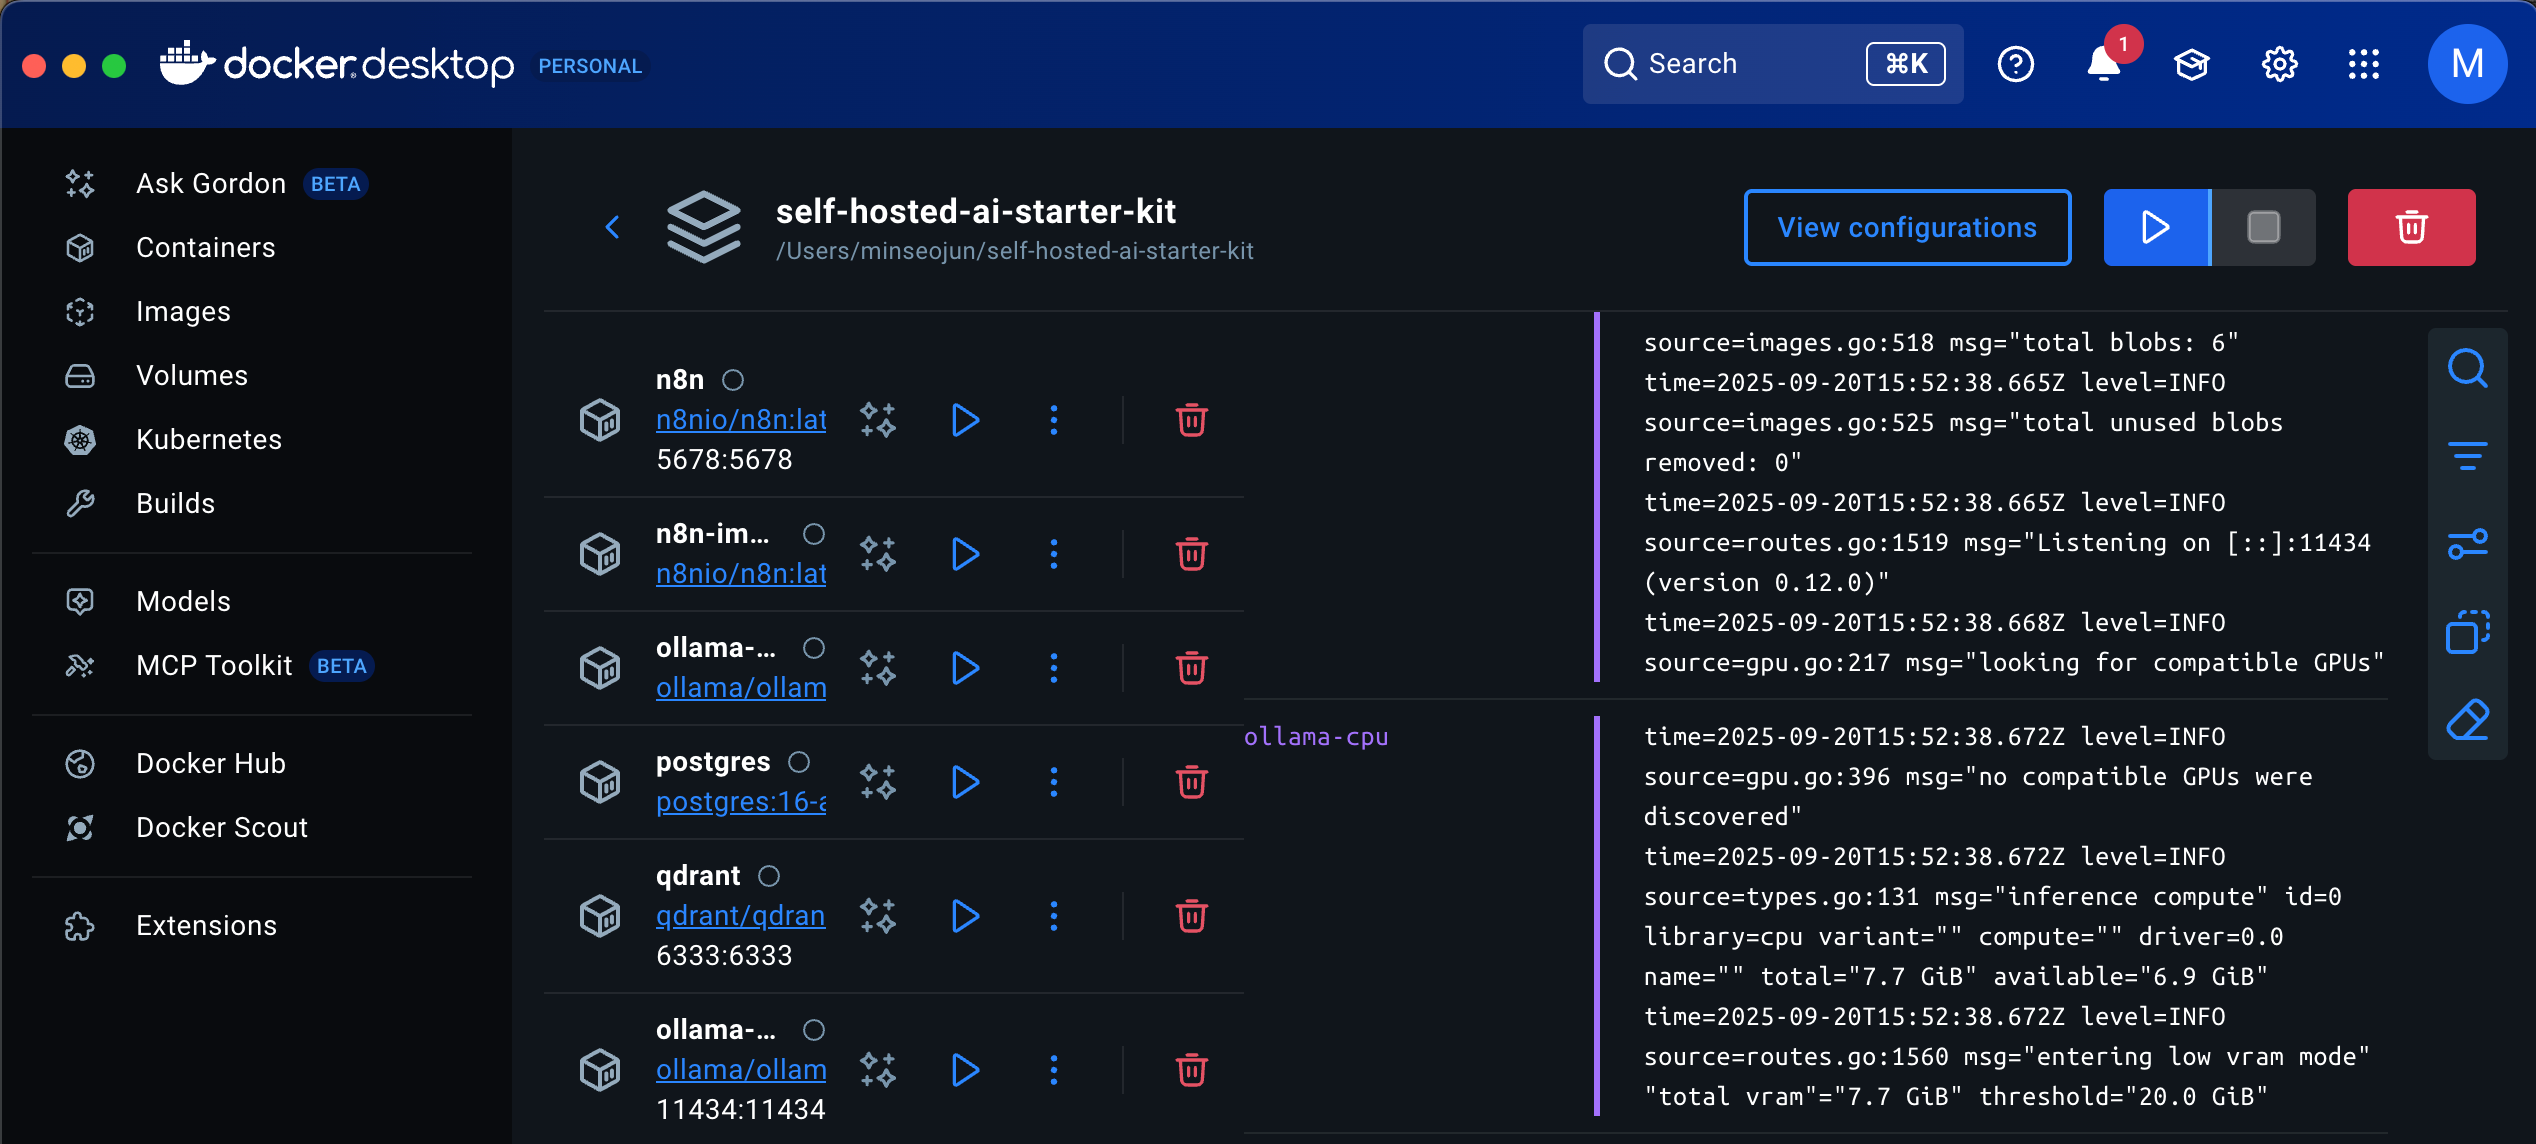Open the log filter icon
The height and width of the screenshot is (1144, 2536).
[x=2467, y=456]
